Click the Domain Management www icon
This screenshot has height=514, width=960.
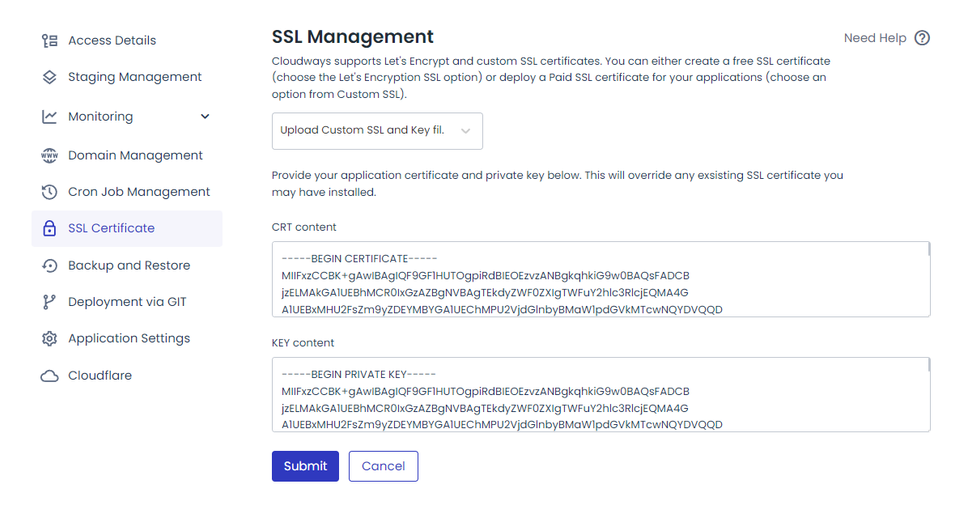49,156
